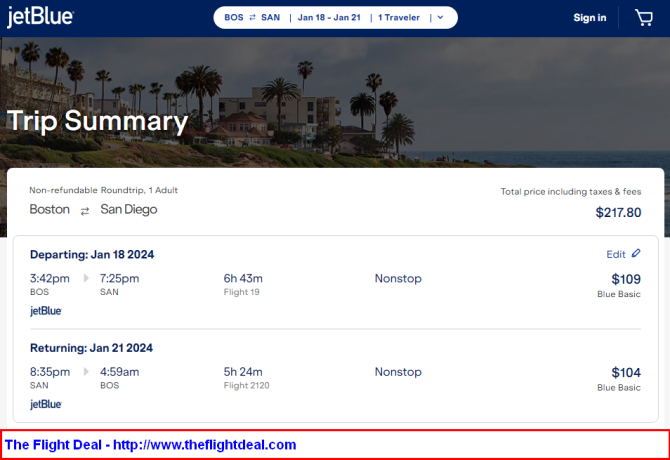Click 'Returning: Jan 21 2024' heading
670x460 pixels.
coord(91,348)
